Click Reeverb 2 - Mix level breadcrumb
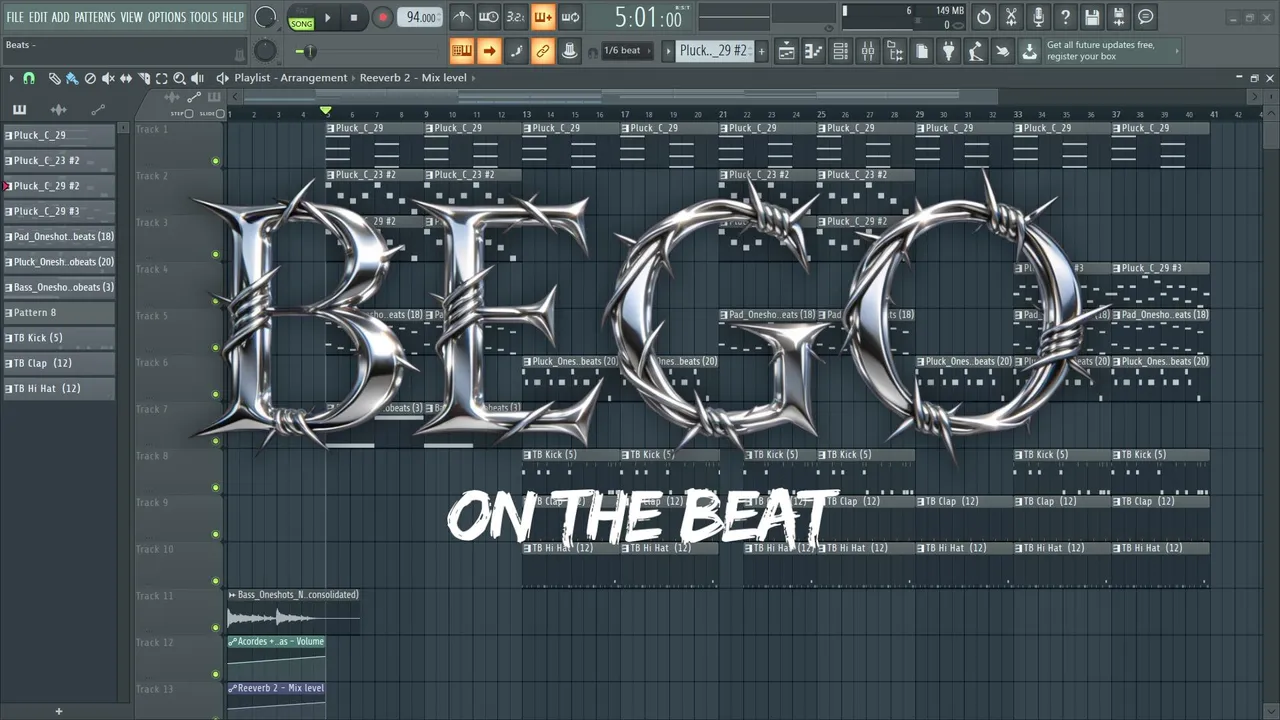The width and height of the screenshot is (1280, 720). pos(413,78)
